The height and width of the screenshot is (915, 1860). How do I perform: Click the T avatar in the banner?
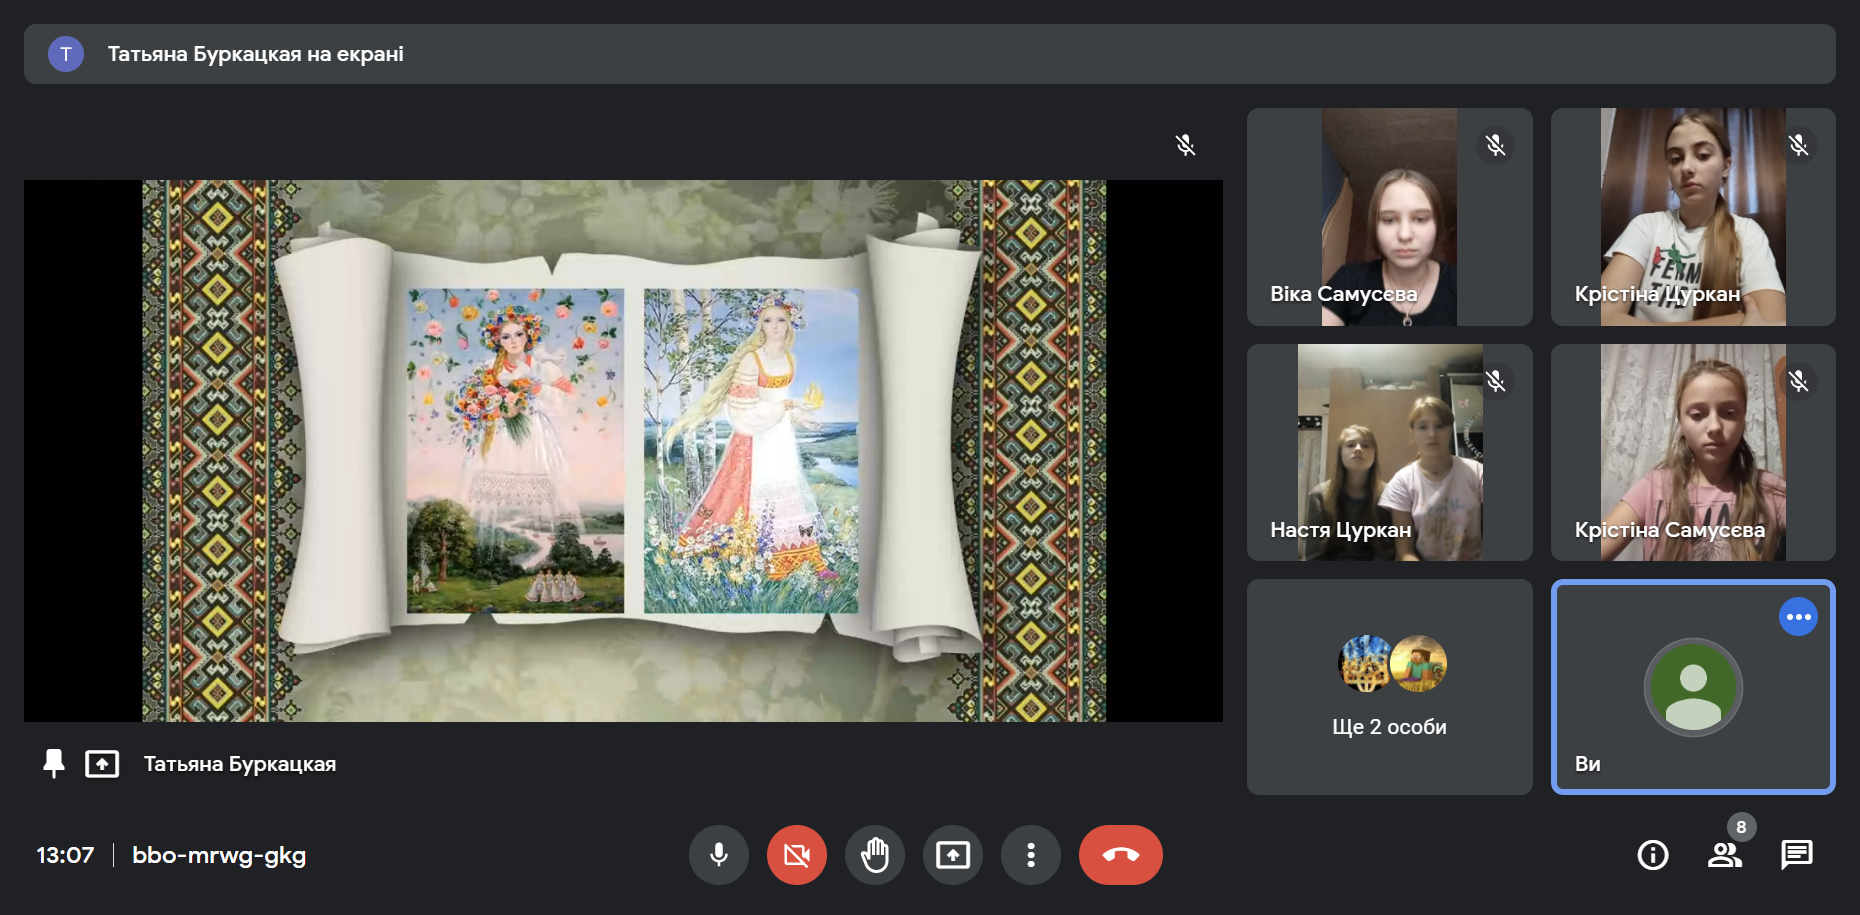(x=66, y=54)
